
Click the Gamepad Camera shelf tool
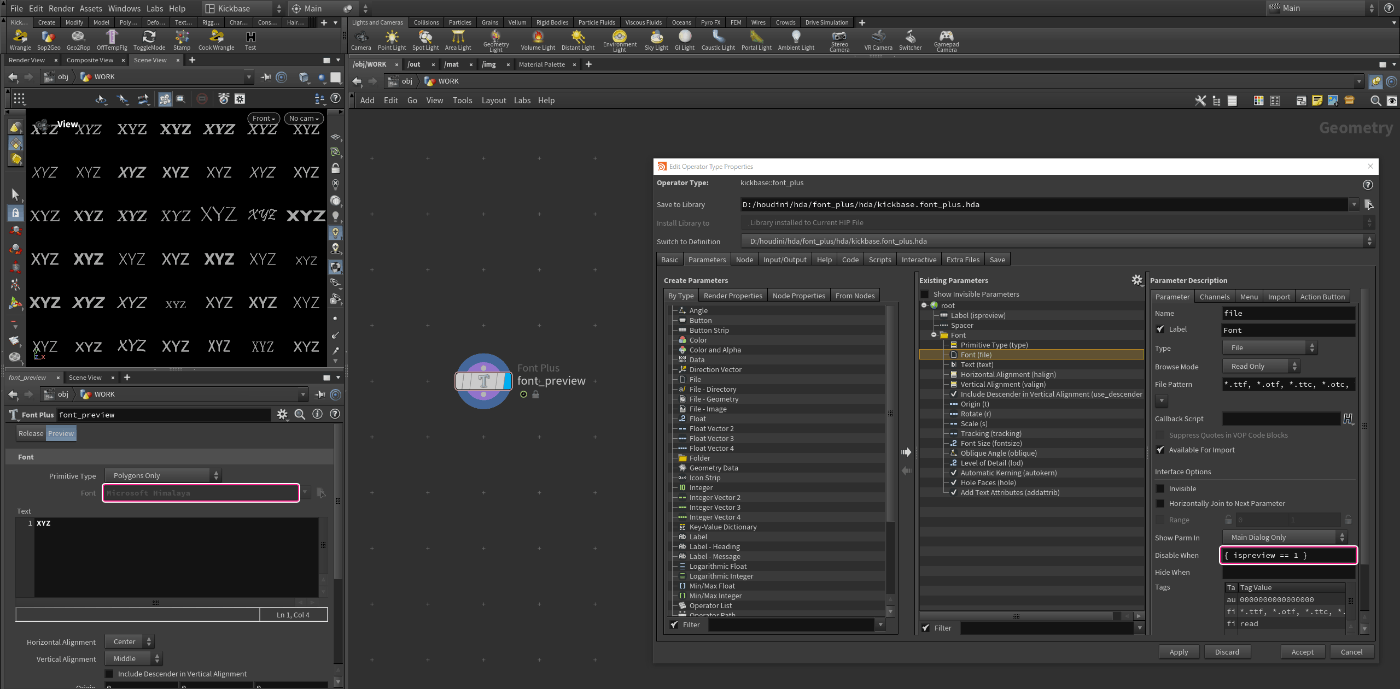[945, 40]
